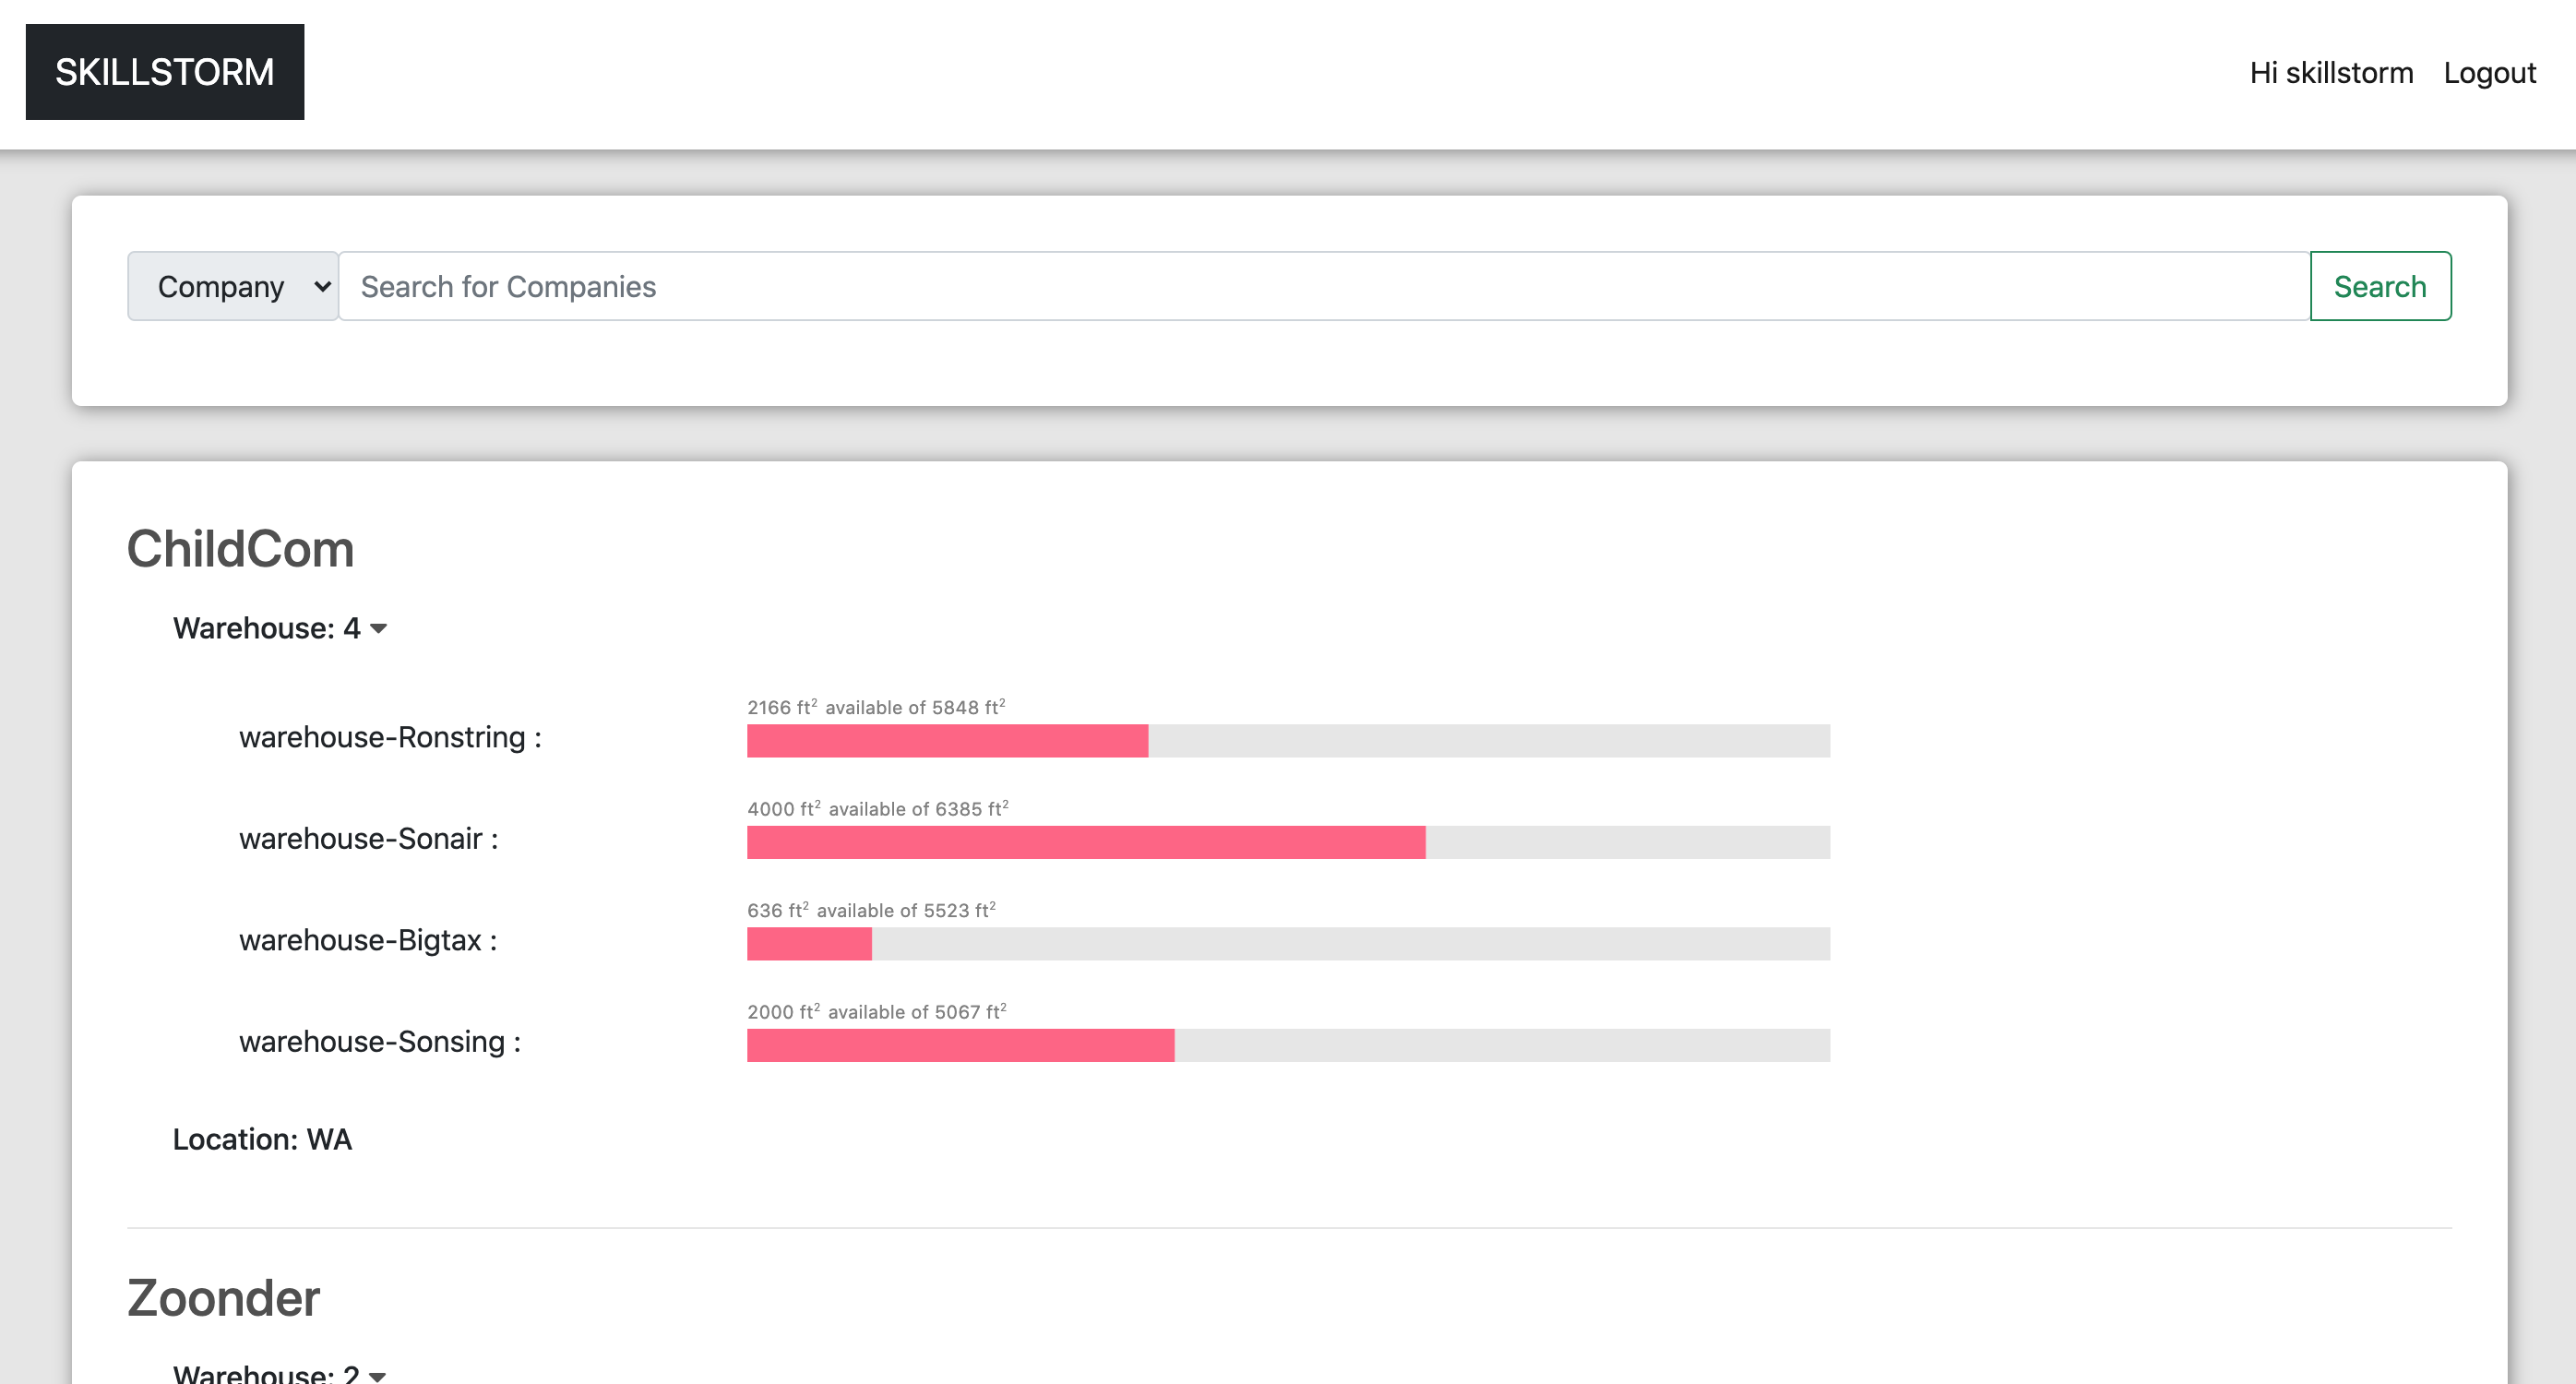Open the Company search type dropdown

click(x=232, y=286)
